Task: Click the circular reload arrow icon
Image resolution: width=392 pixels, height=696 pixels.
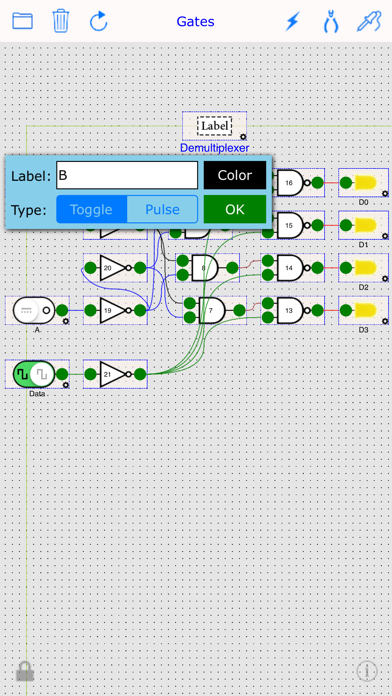Action: [x=99, y=21]
